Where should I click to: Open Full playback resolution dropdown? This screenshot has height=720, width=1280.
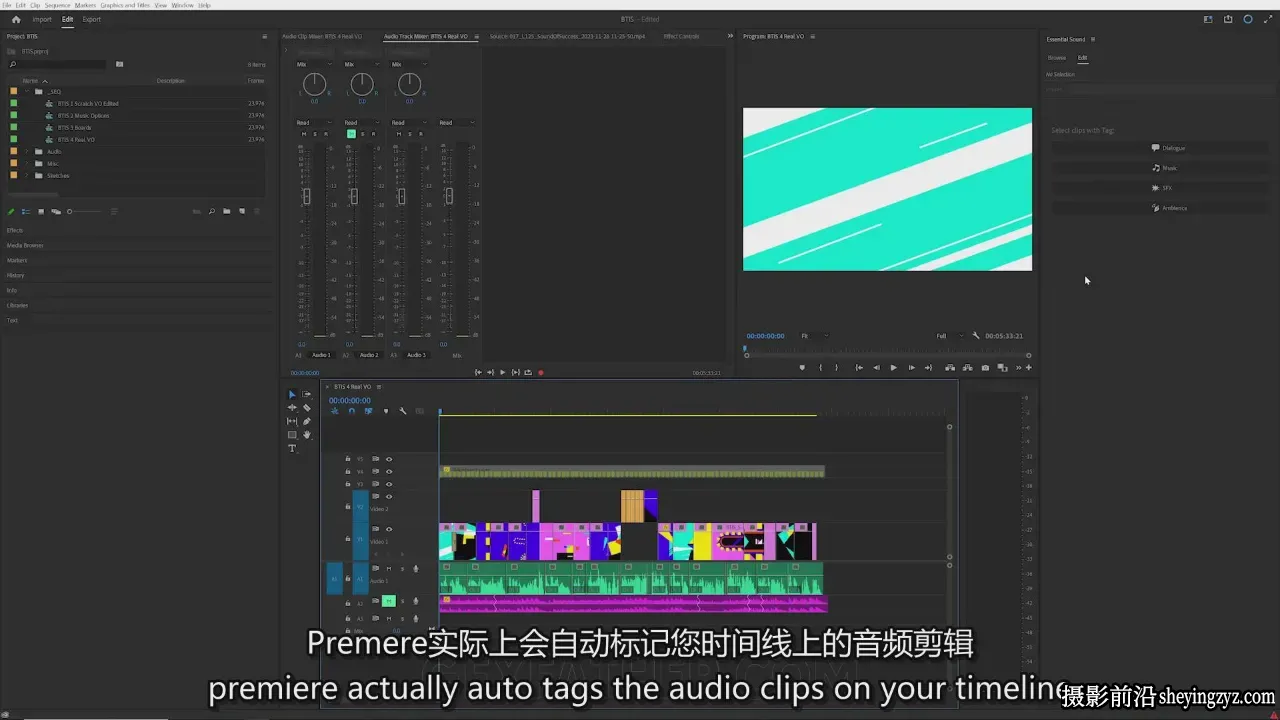[x=950, y=336]
